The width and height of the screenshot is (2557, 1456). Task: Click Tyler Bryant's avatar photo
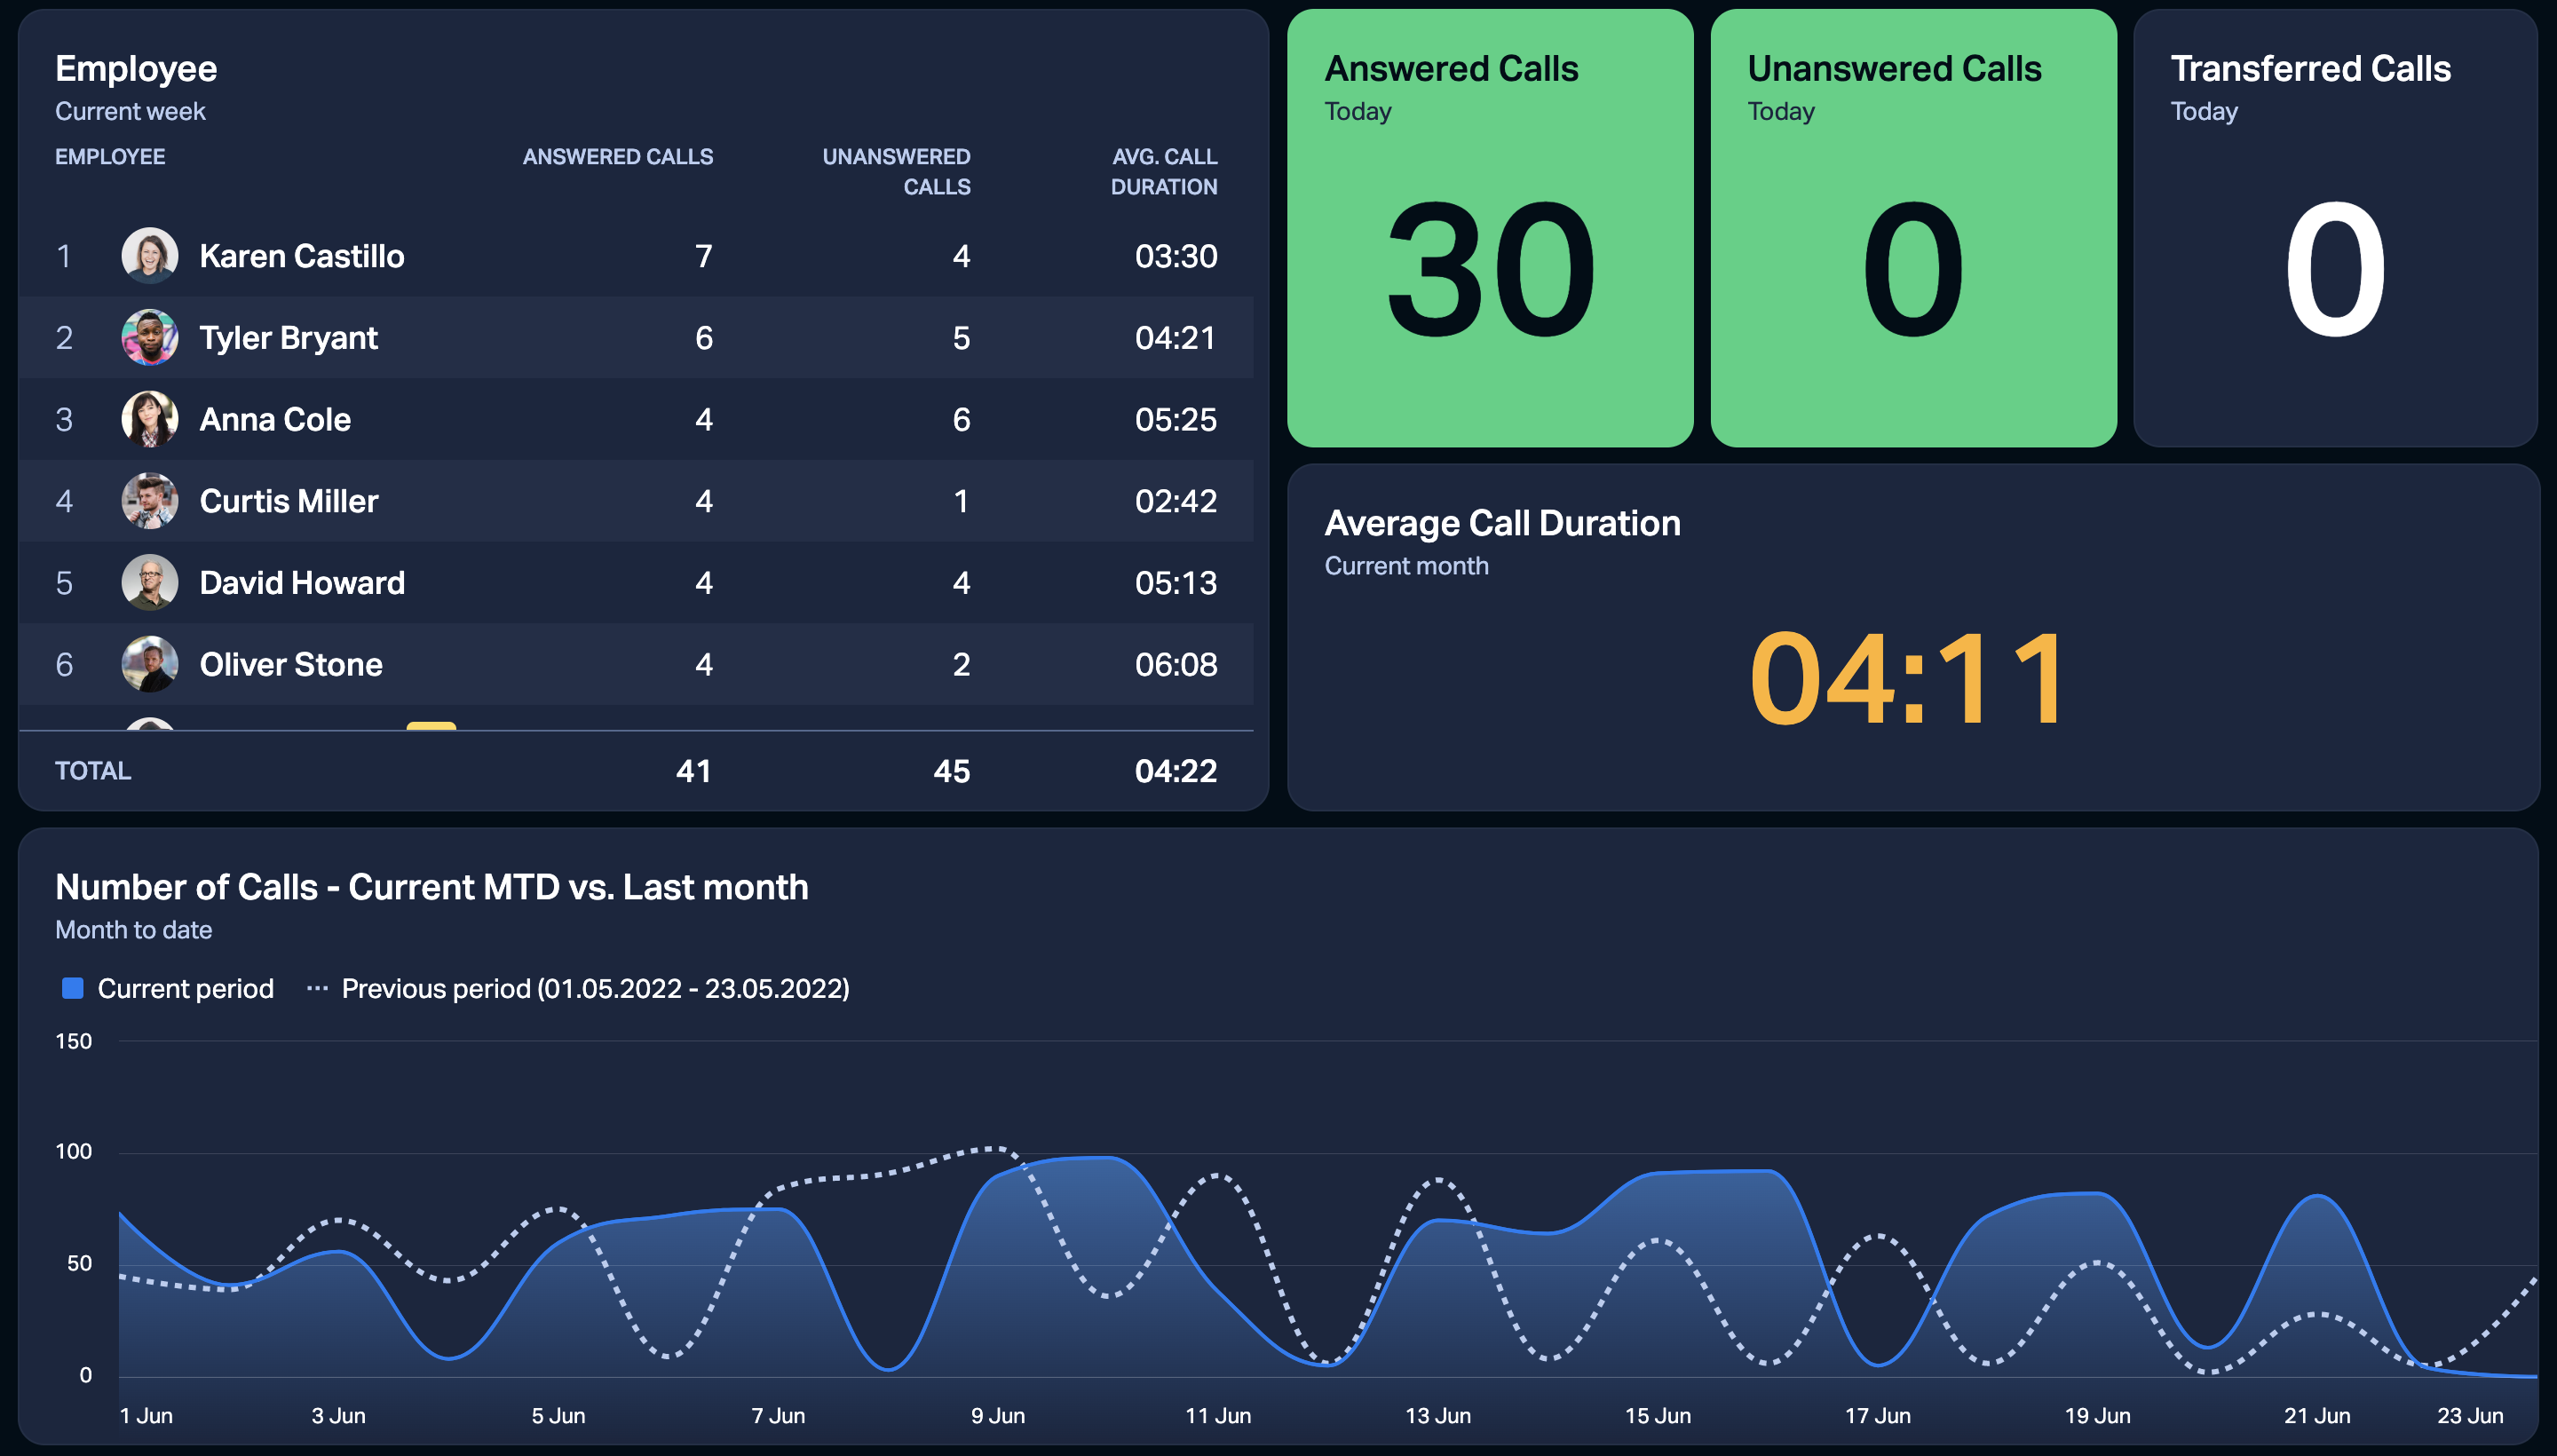[150, 338]
